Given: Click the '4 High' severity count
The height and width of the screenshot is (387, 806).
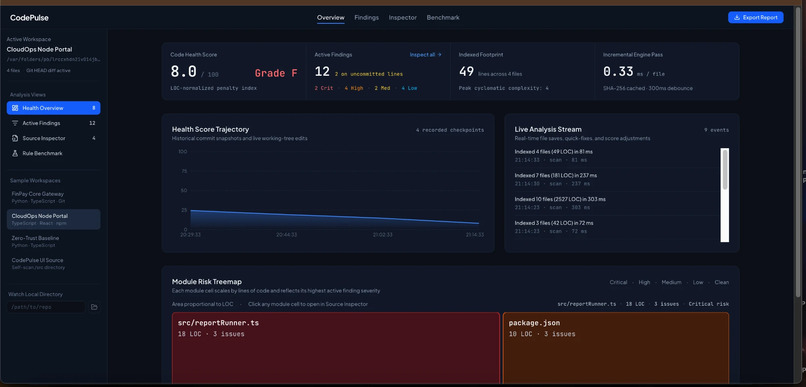Looking at the screenshot, I should [x=354, y=88].
